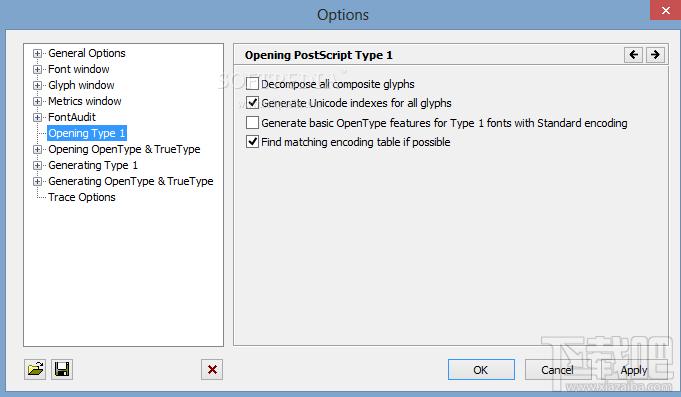Enable basic OpenType features for Type 1 fonts
Image resolution: width=681 pixels, height=397 pixels.
coord(252,123)
